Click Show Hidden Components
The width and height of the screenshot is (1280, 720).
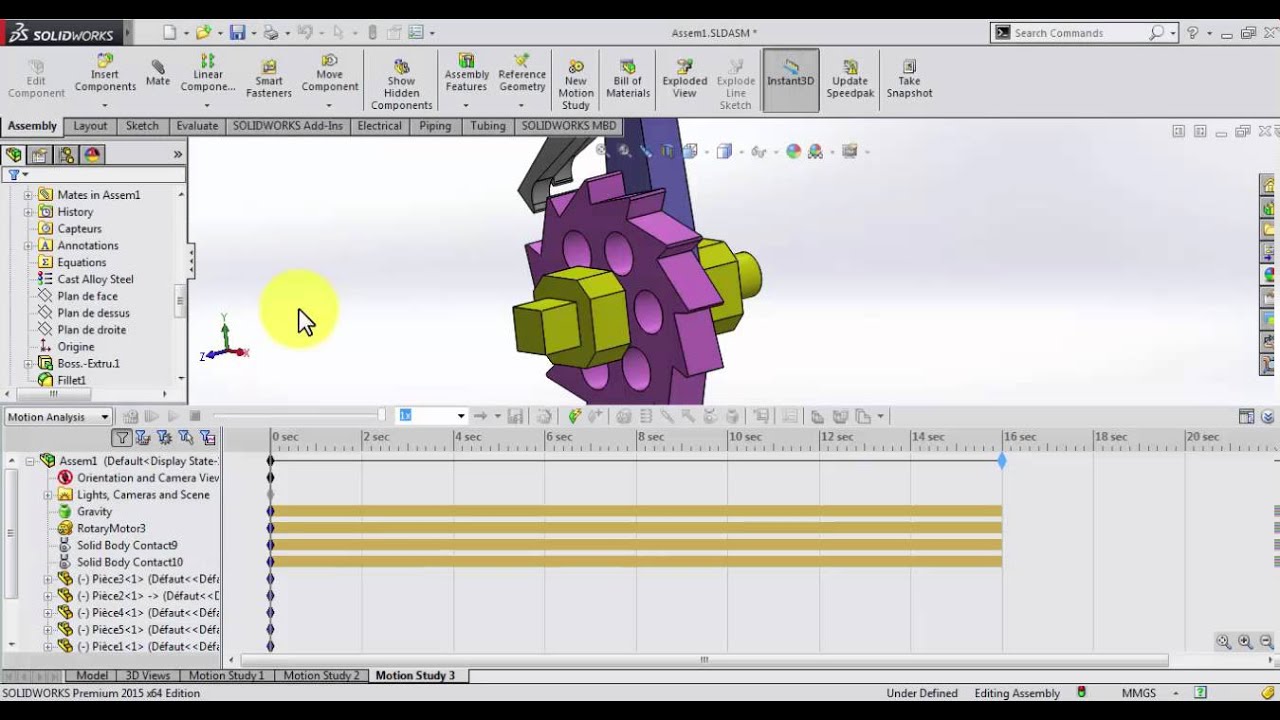click(x=401, y=84)
